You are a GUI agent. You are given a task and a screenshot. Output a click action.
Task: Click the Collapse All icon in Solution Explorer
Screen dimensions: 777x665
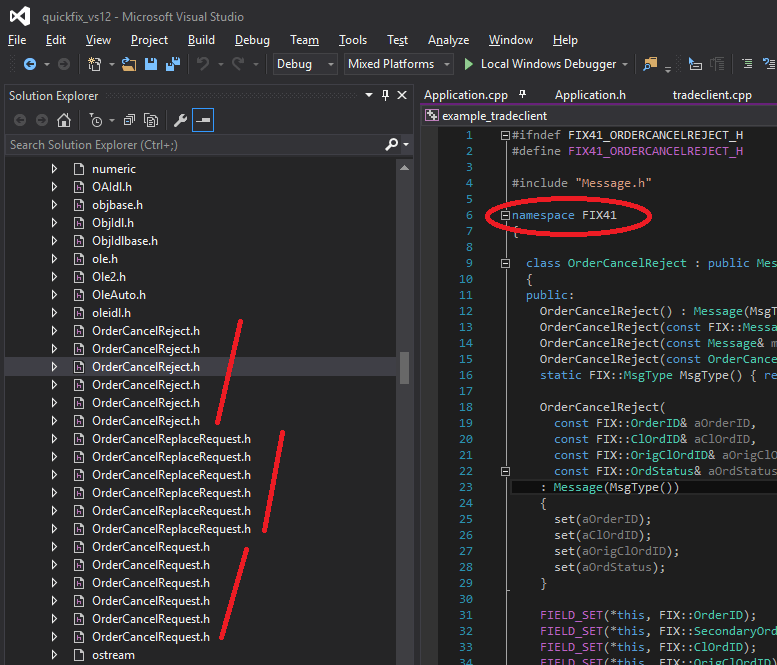tap(129, 120)
